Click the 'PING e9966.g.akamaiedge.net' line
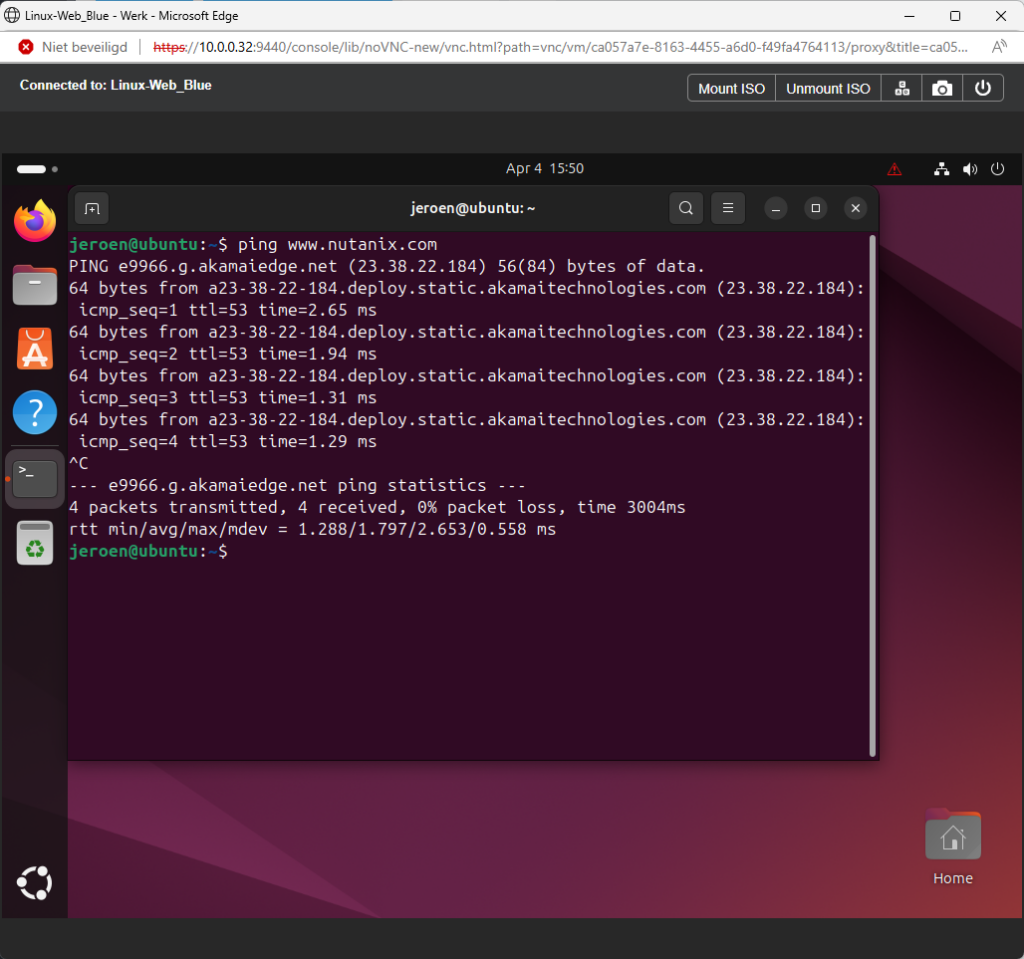The image size is (1024, 959). click(387, 267)
